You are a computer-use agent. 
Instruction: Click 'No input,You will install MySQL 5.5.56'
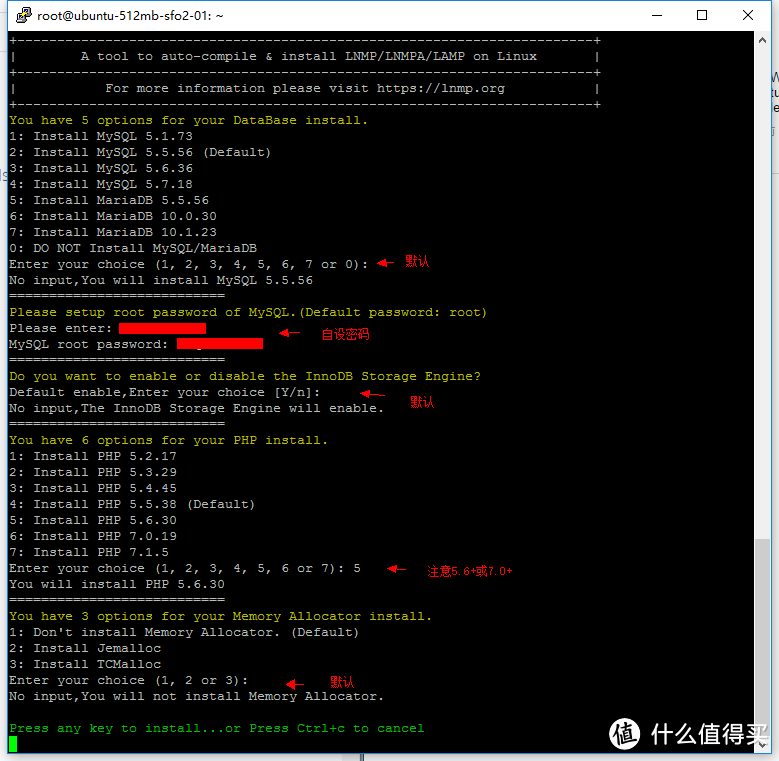[161, 280]
